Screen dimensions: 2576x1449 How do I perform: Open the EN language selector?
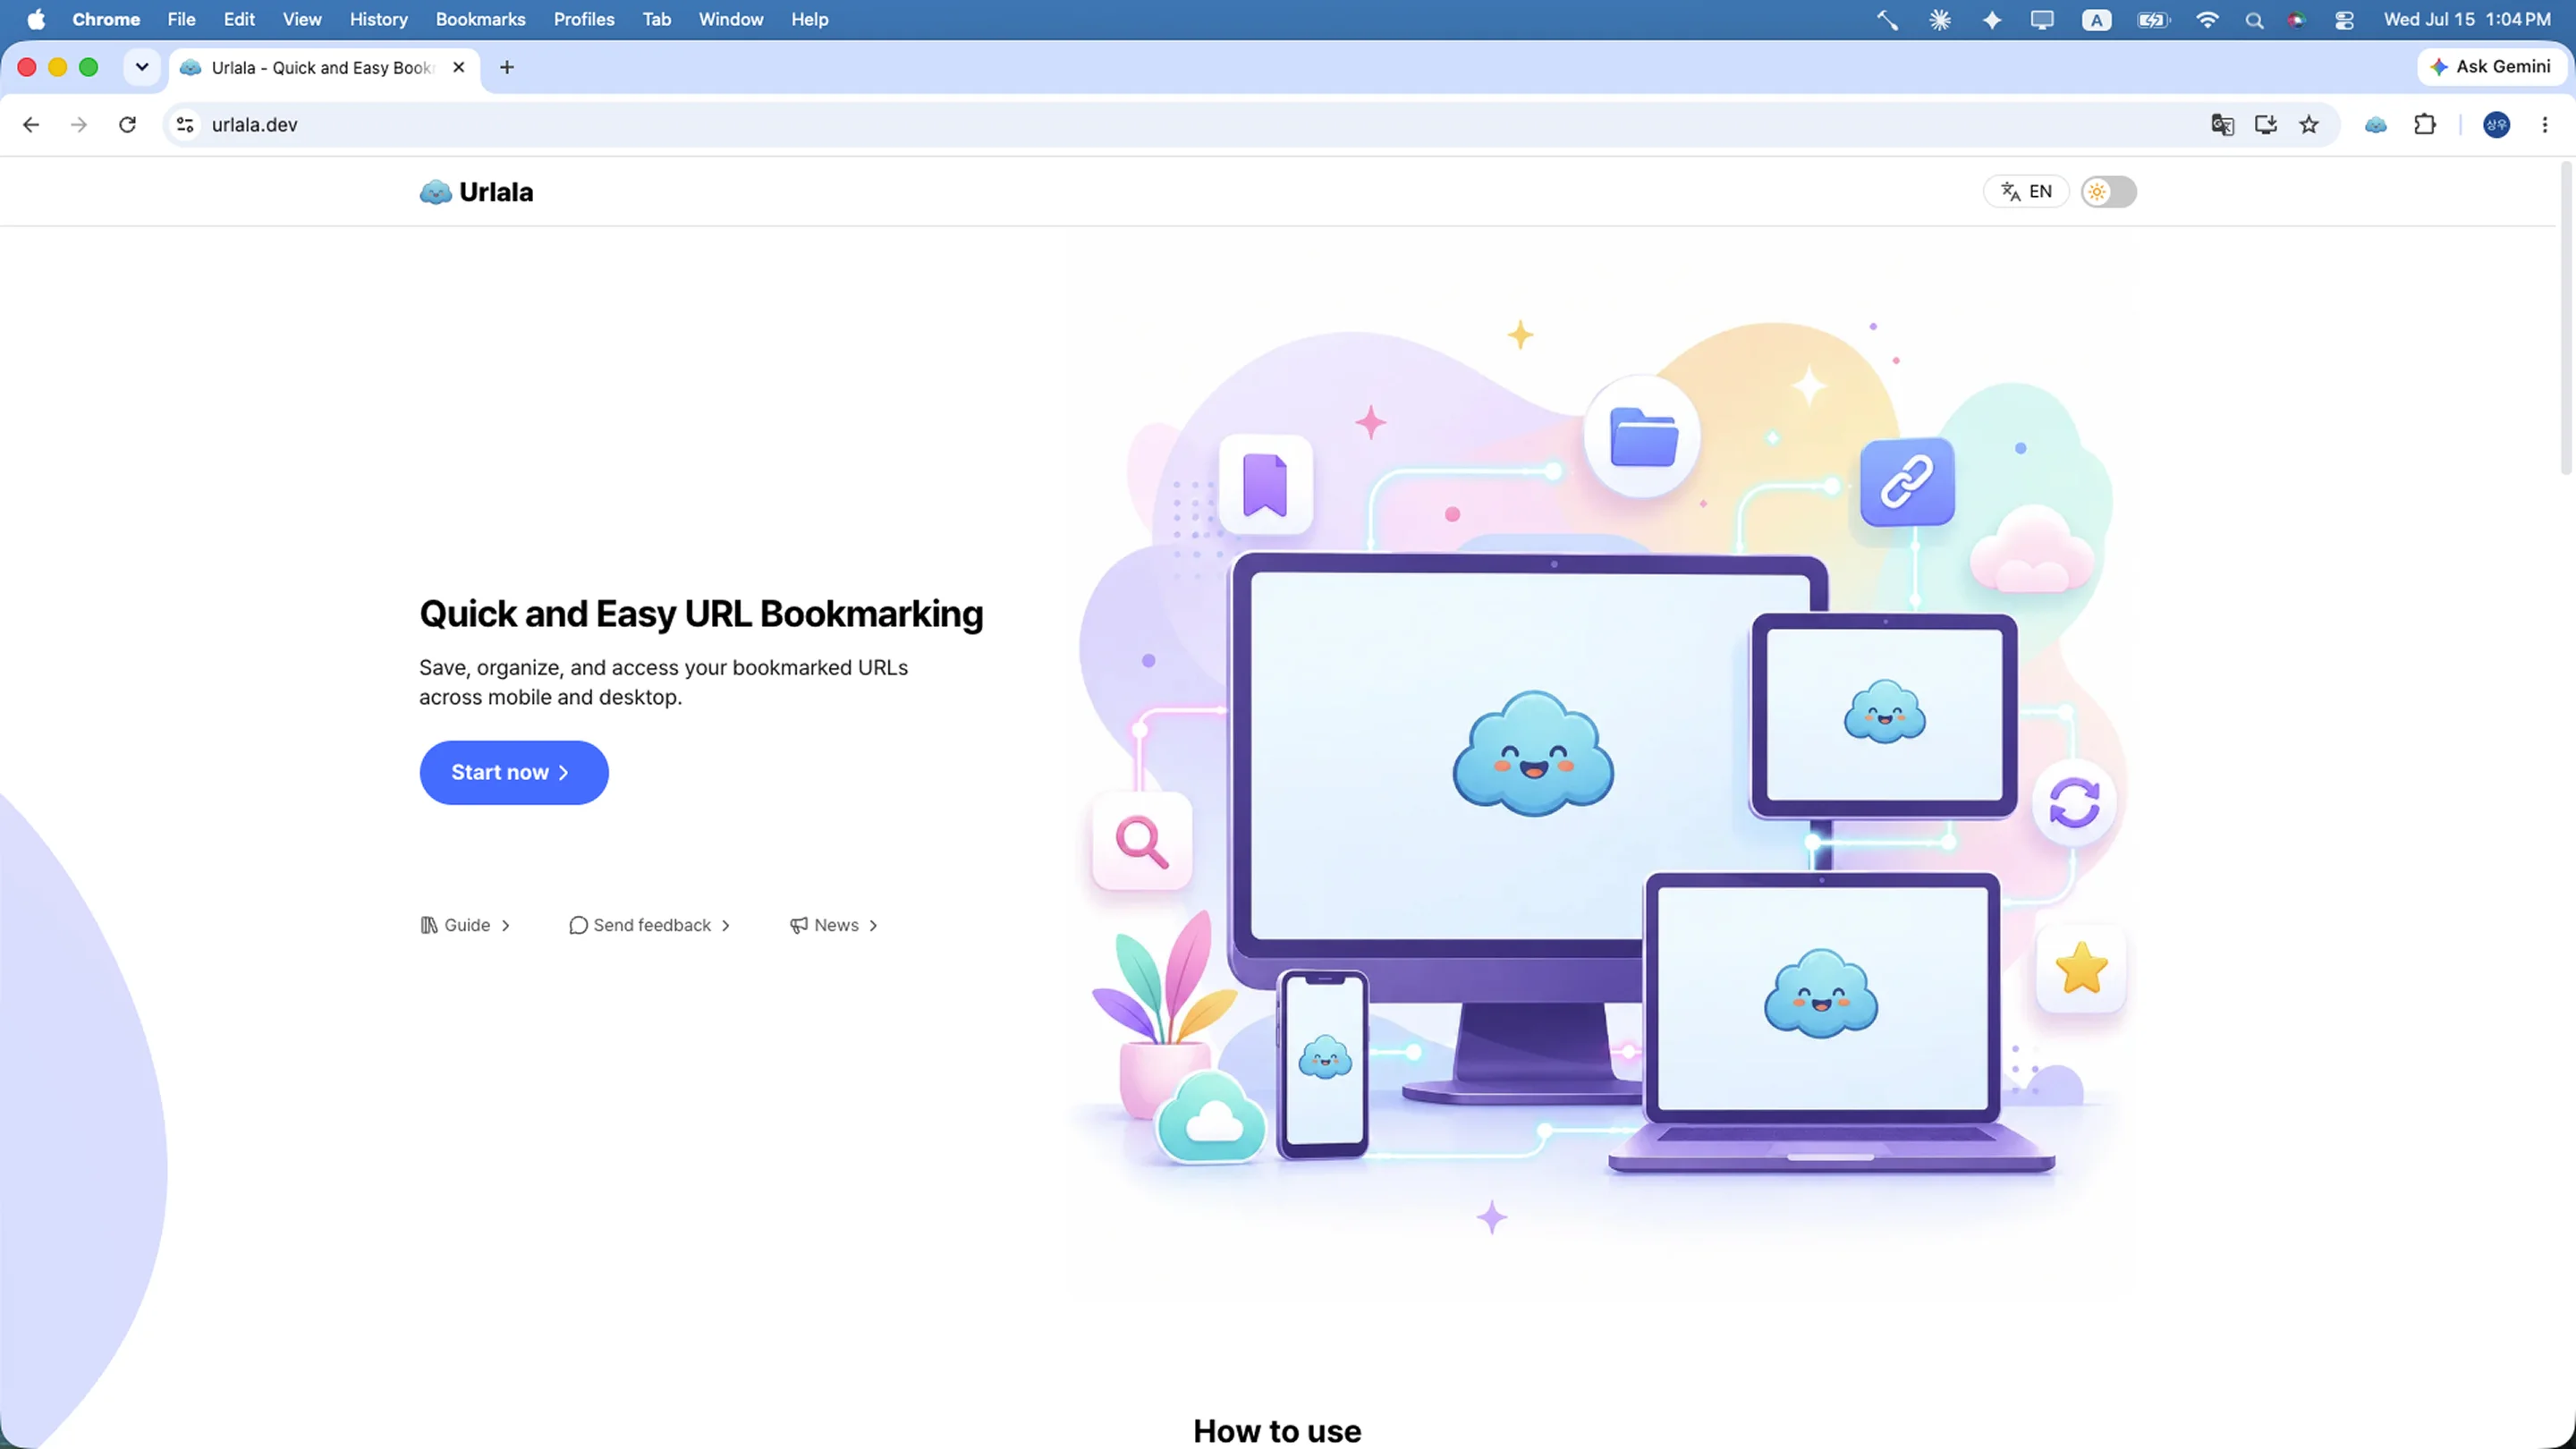[x=2026, y=192]
